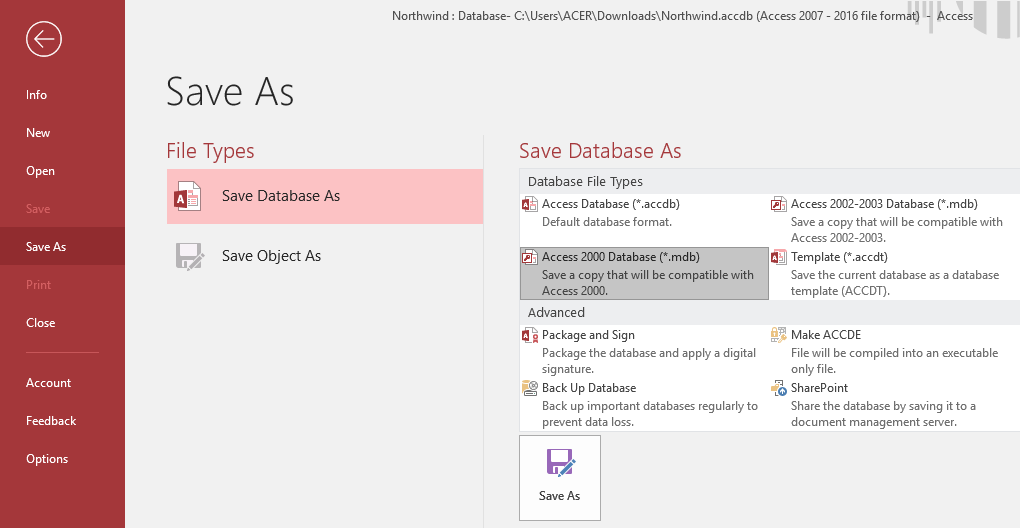Open Feedback from the sidebar
Screen dimensions: 1020x528
pyautogui.click(x=51, y=421)
